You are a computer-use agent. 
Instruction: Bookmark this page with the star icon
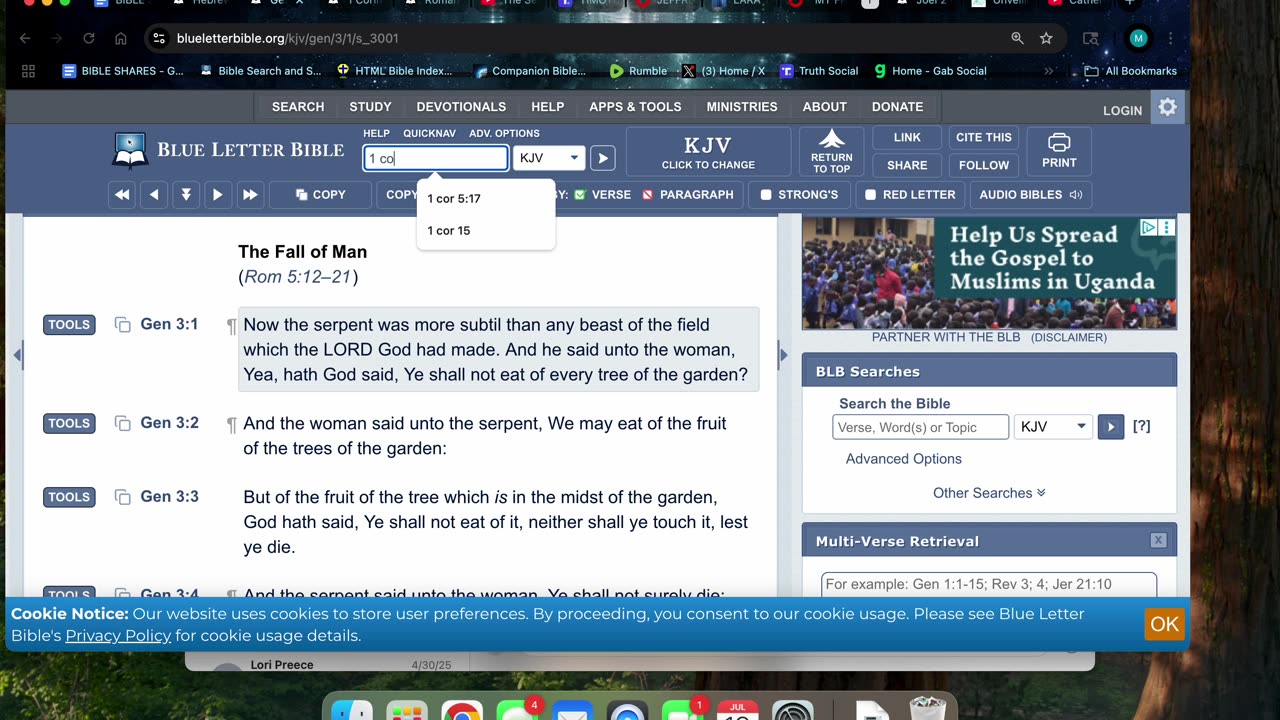coord(1046,38)
